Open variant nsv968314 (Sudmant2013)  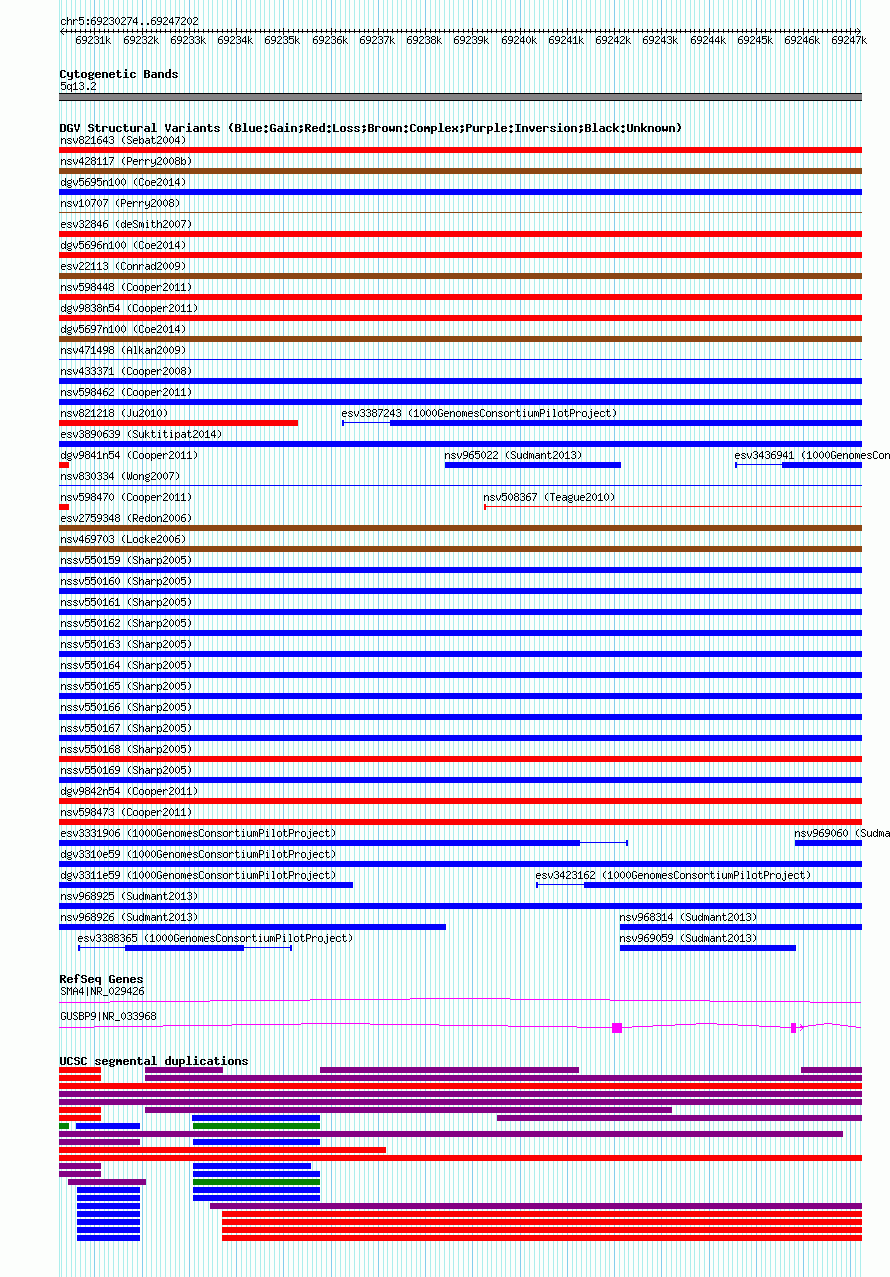point(688,917)
